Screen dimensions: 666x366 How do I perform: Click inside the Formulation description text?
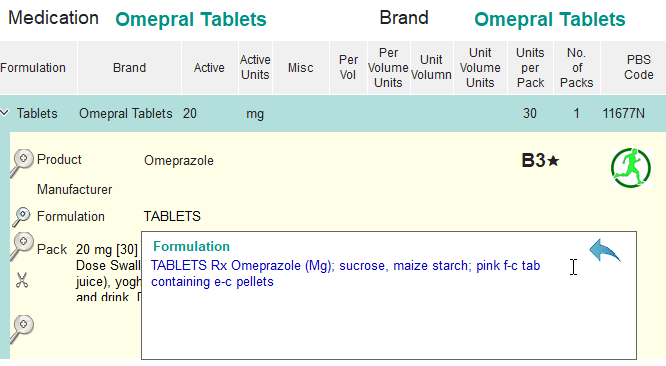pyautogui.click(x=345, y=273)
